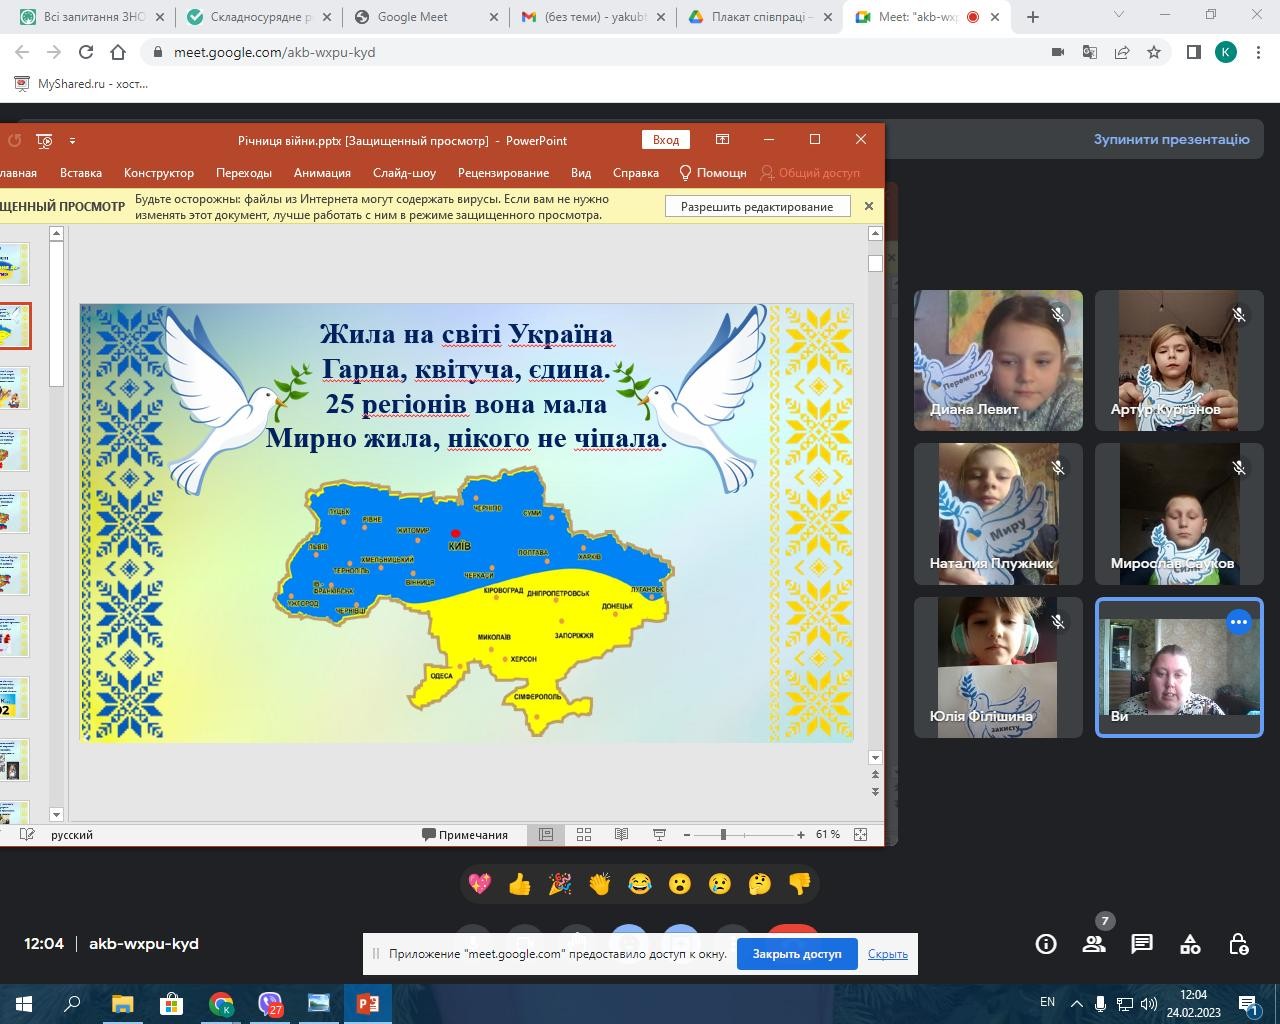1280x1024 pixels.
Task: Open the Meet chat panel
Action: [x=1142, y=944]
